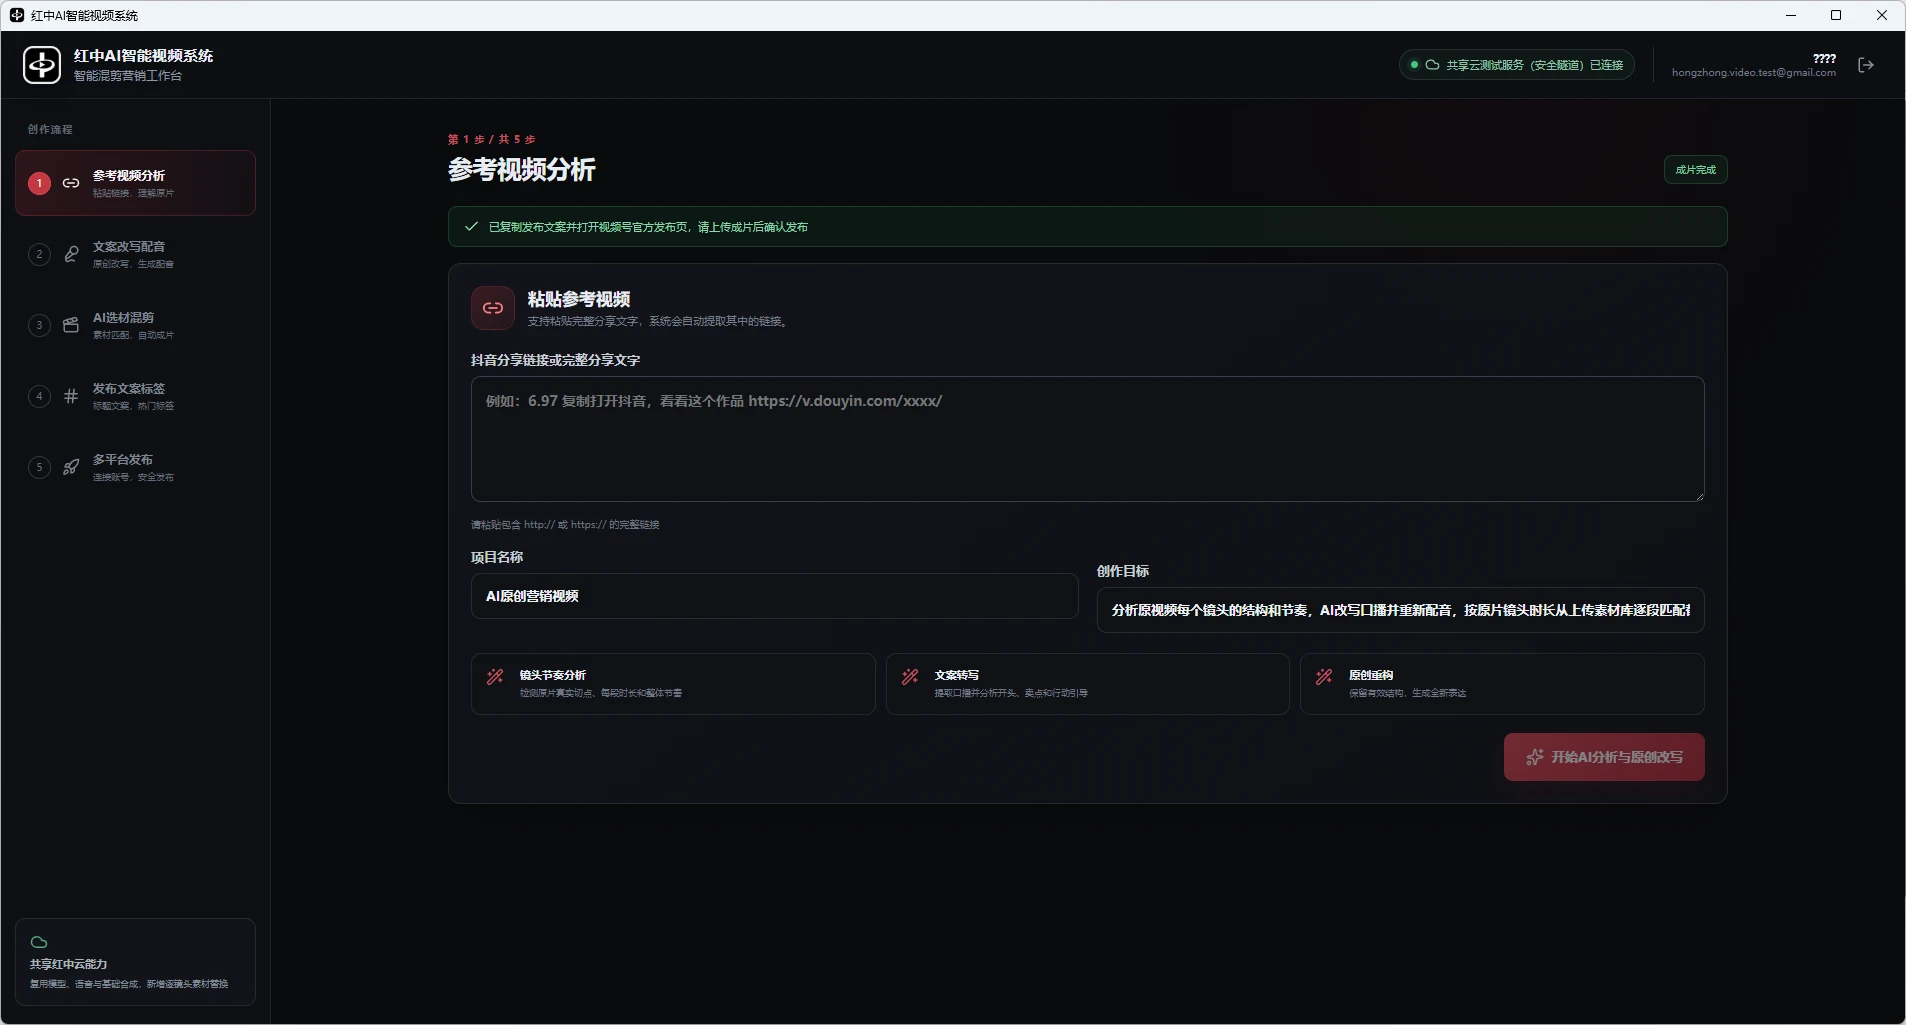Select the 文案转写 feature card

(x=1087, y=684)
